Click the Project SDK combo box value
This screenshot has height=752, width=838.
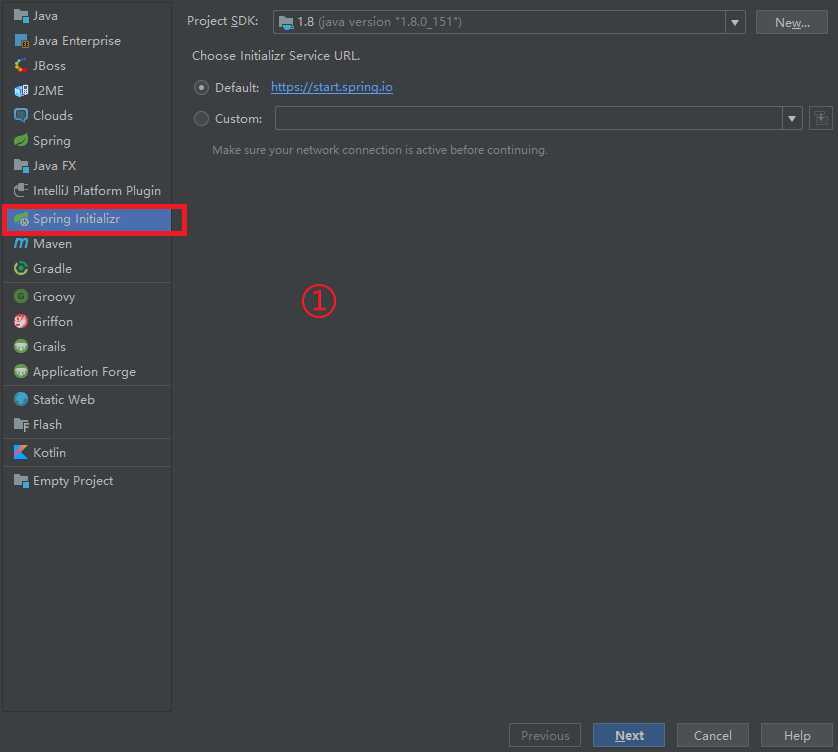499,22
